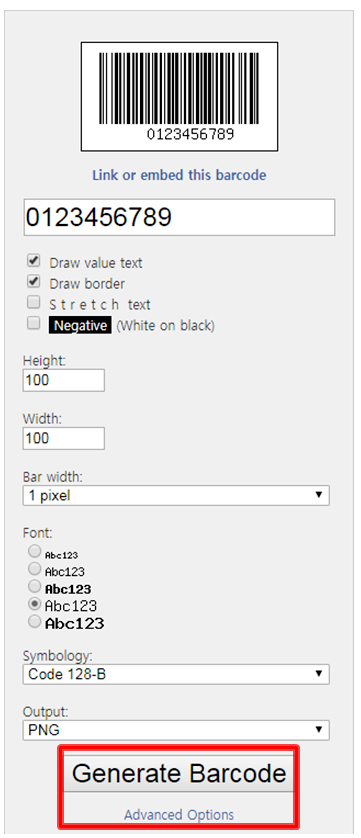The height and width of the screenshot is (838, 361).
Task: Click the Width input field
Action: pos(64,438)
